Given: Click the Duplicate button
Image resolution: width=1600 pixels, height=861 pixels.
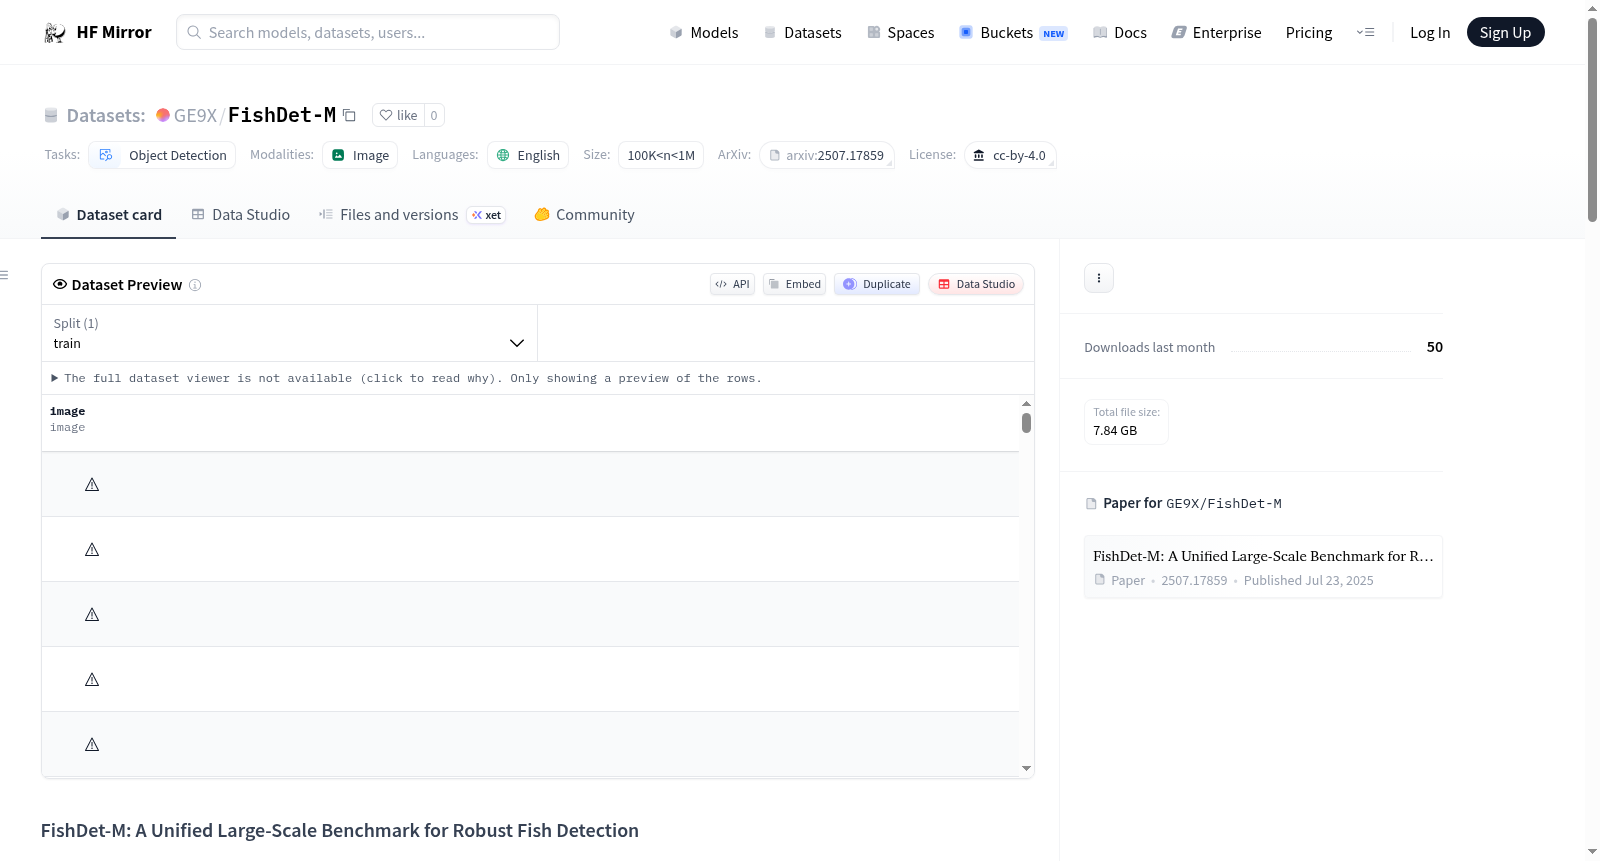Looking at the screenshot, I should pyautogui.click(x=877, y=284).
